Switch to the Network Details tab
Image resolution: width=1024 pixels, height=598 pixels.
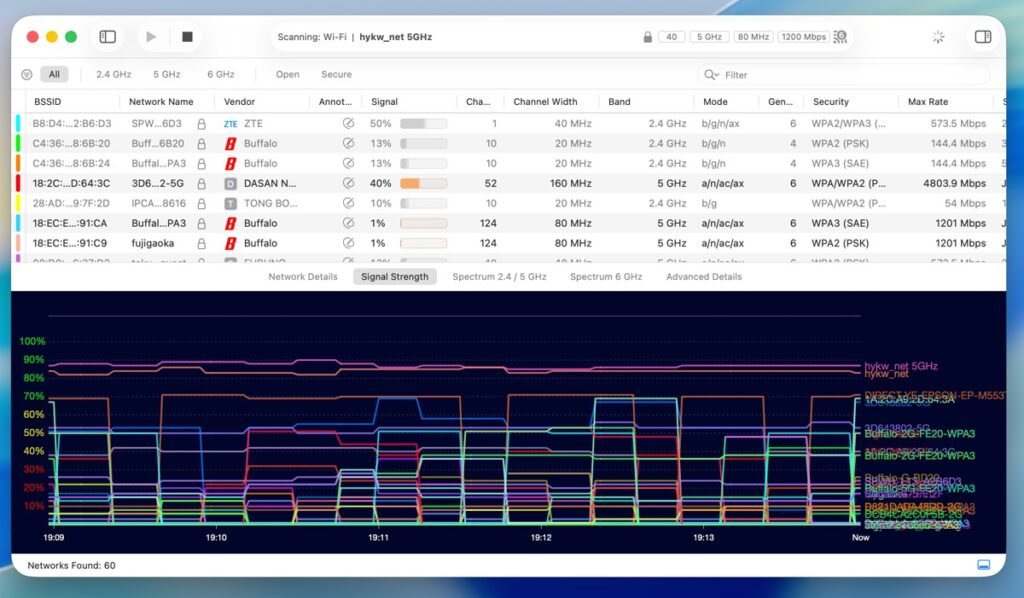(303, 277)
